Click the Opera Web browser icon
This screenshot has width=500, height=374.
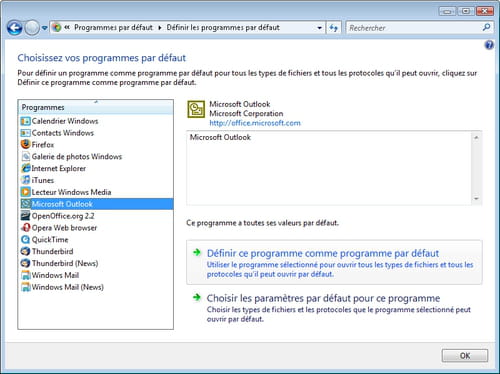coord(26,228)
